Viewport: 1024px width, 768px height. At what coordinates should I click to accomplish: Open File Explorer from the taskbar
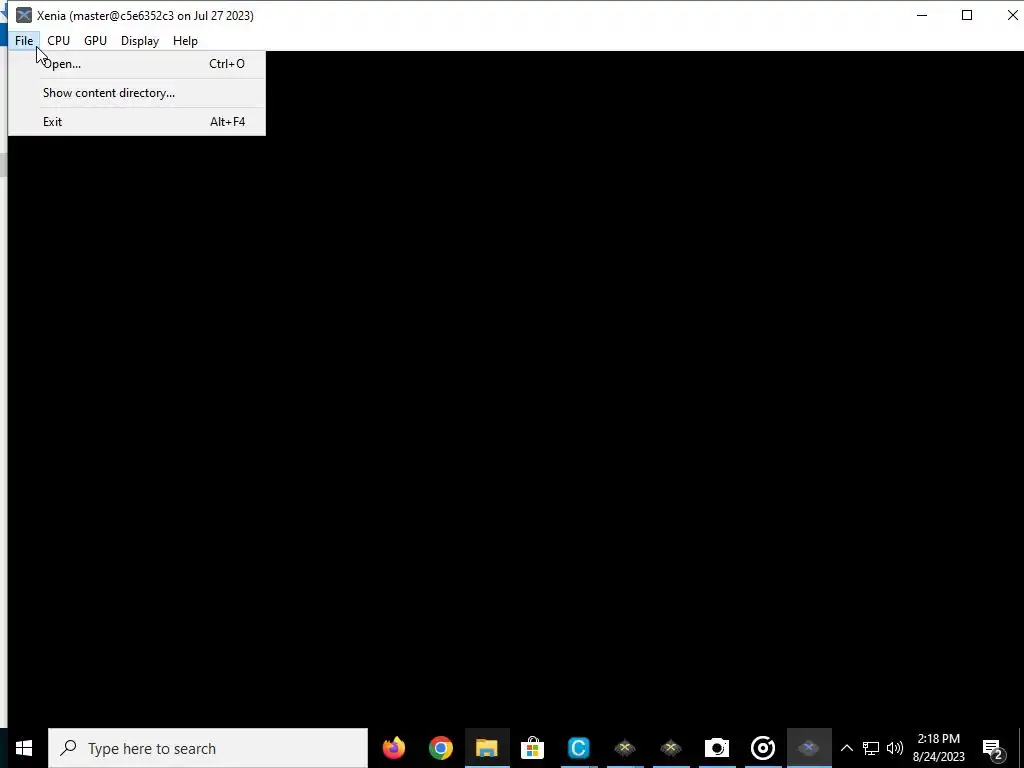(487, 748)
